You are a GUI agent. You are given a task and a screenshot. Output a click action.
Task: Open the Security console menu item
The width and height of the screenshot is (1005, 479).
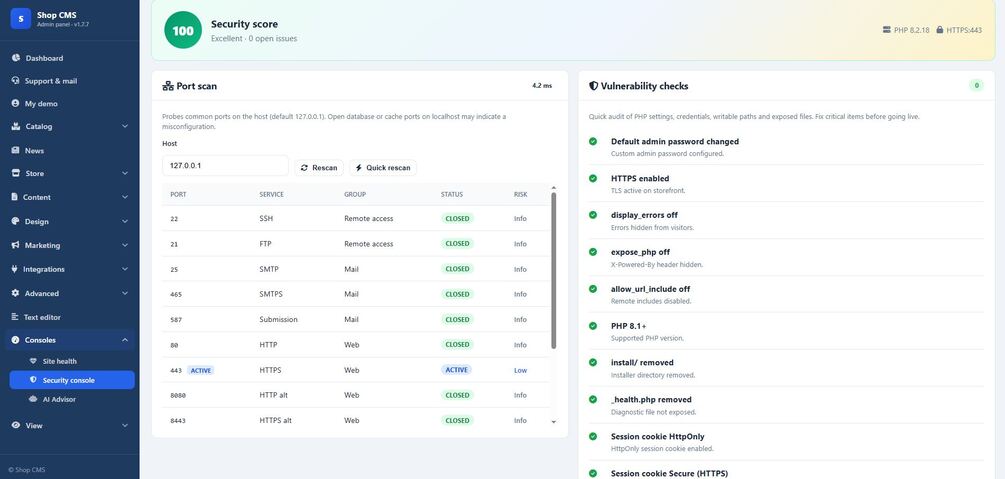pos(72,380)
